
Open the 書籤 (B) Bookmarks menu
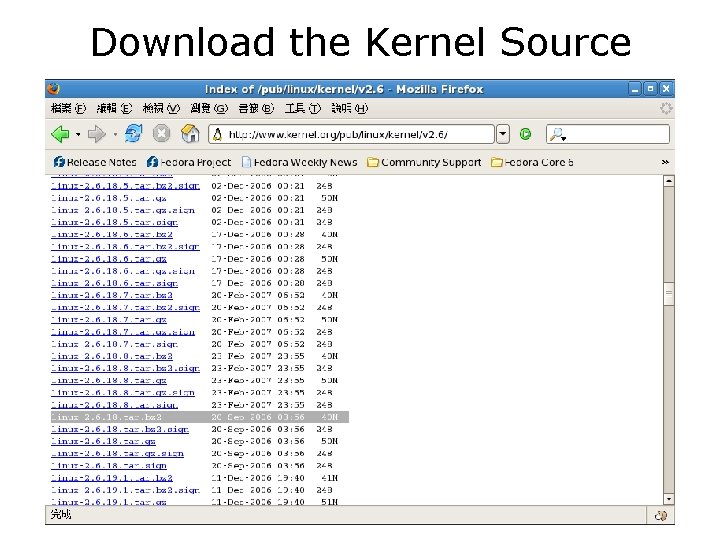pos(256,108)
